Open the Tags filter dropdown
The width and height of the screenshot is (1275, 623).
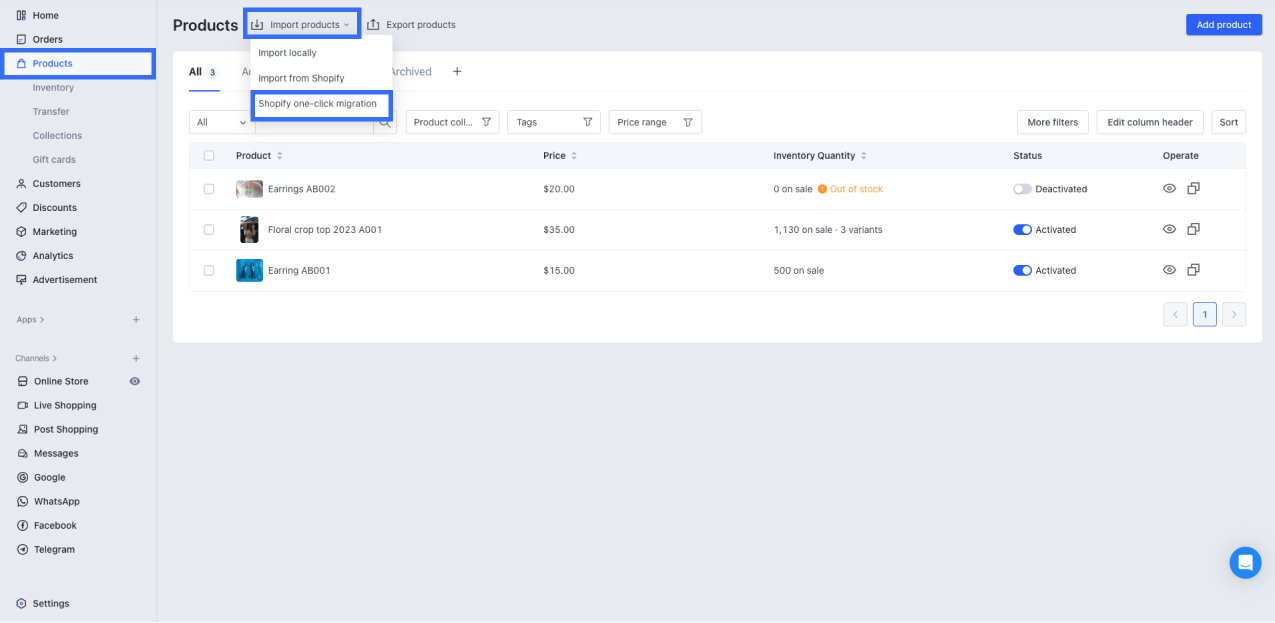[553, 122]
